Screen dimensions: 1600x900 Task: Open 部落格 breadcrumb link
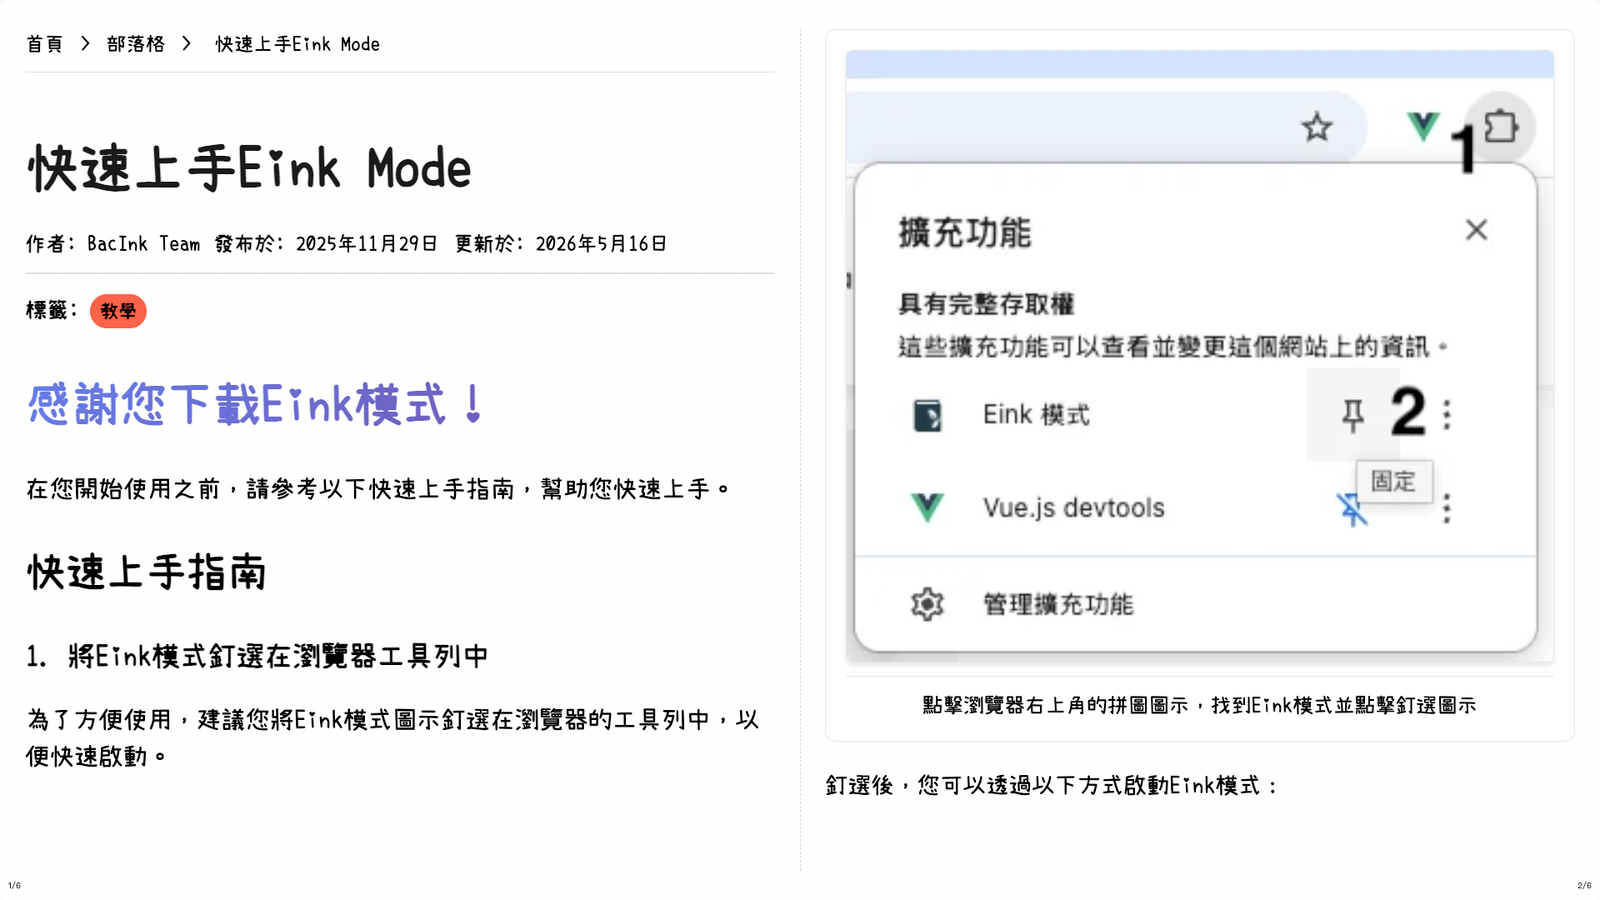pos(135,44)
